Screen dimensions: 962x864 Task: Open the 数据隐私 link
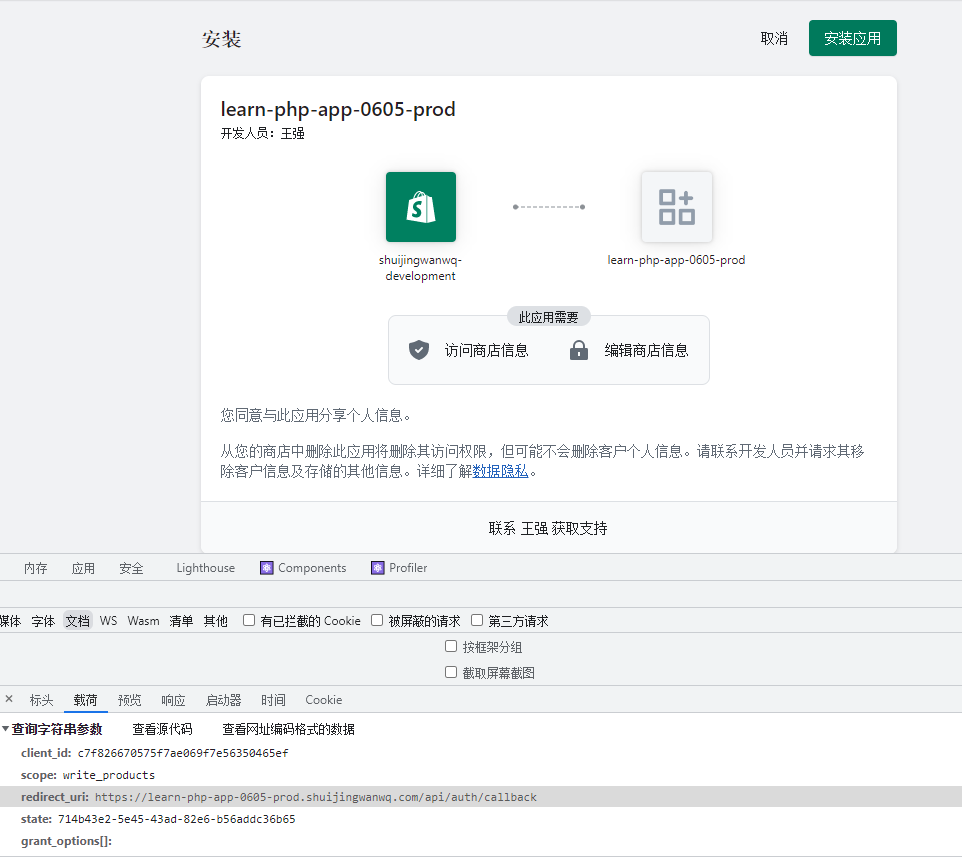pos(500,471)
